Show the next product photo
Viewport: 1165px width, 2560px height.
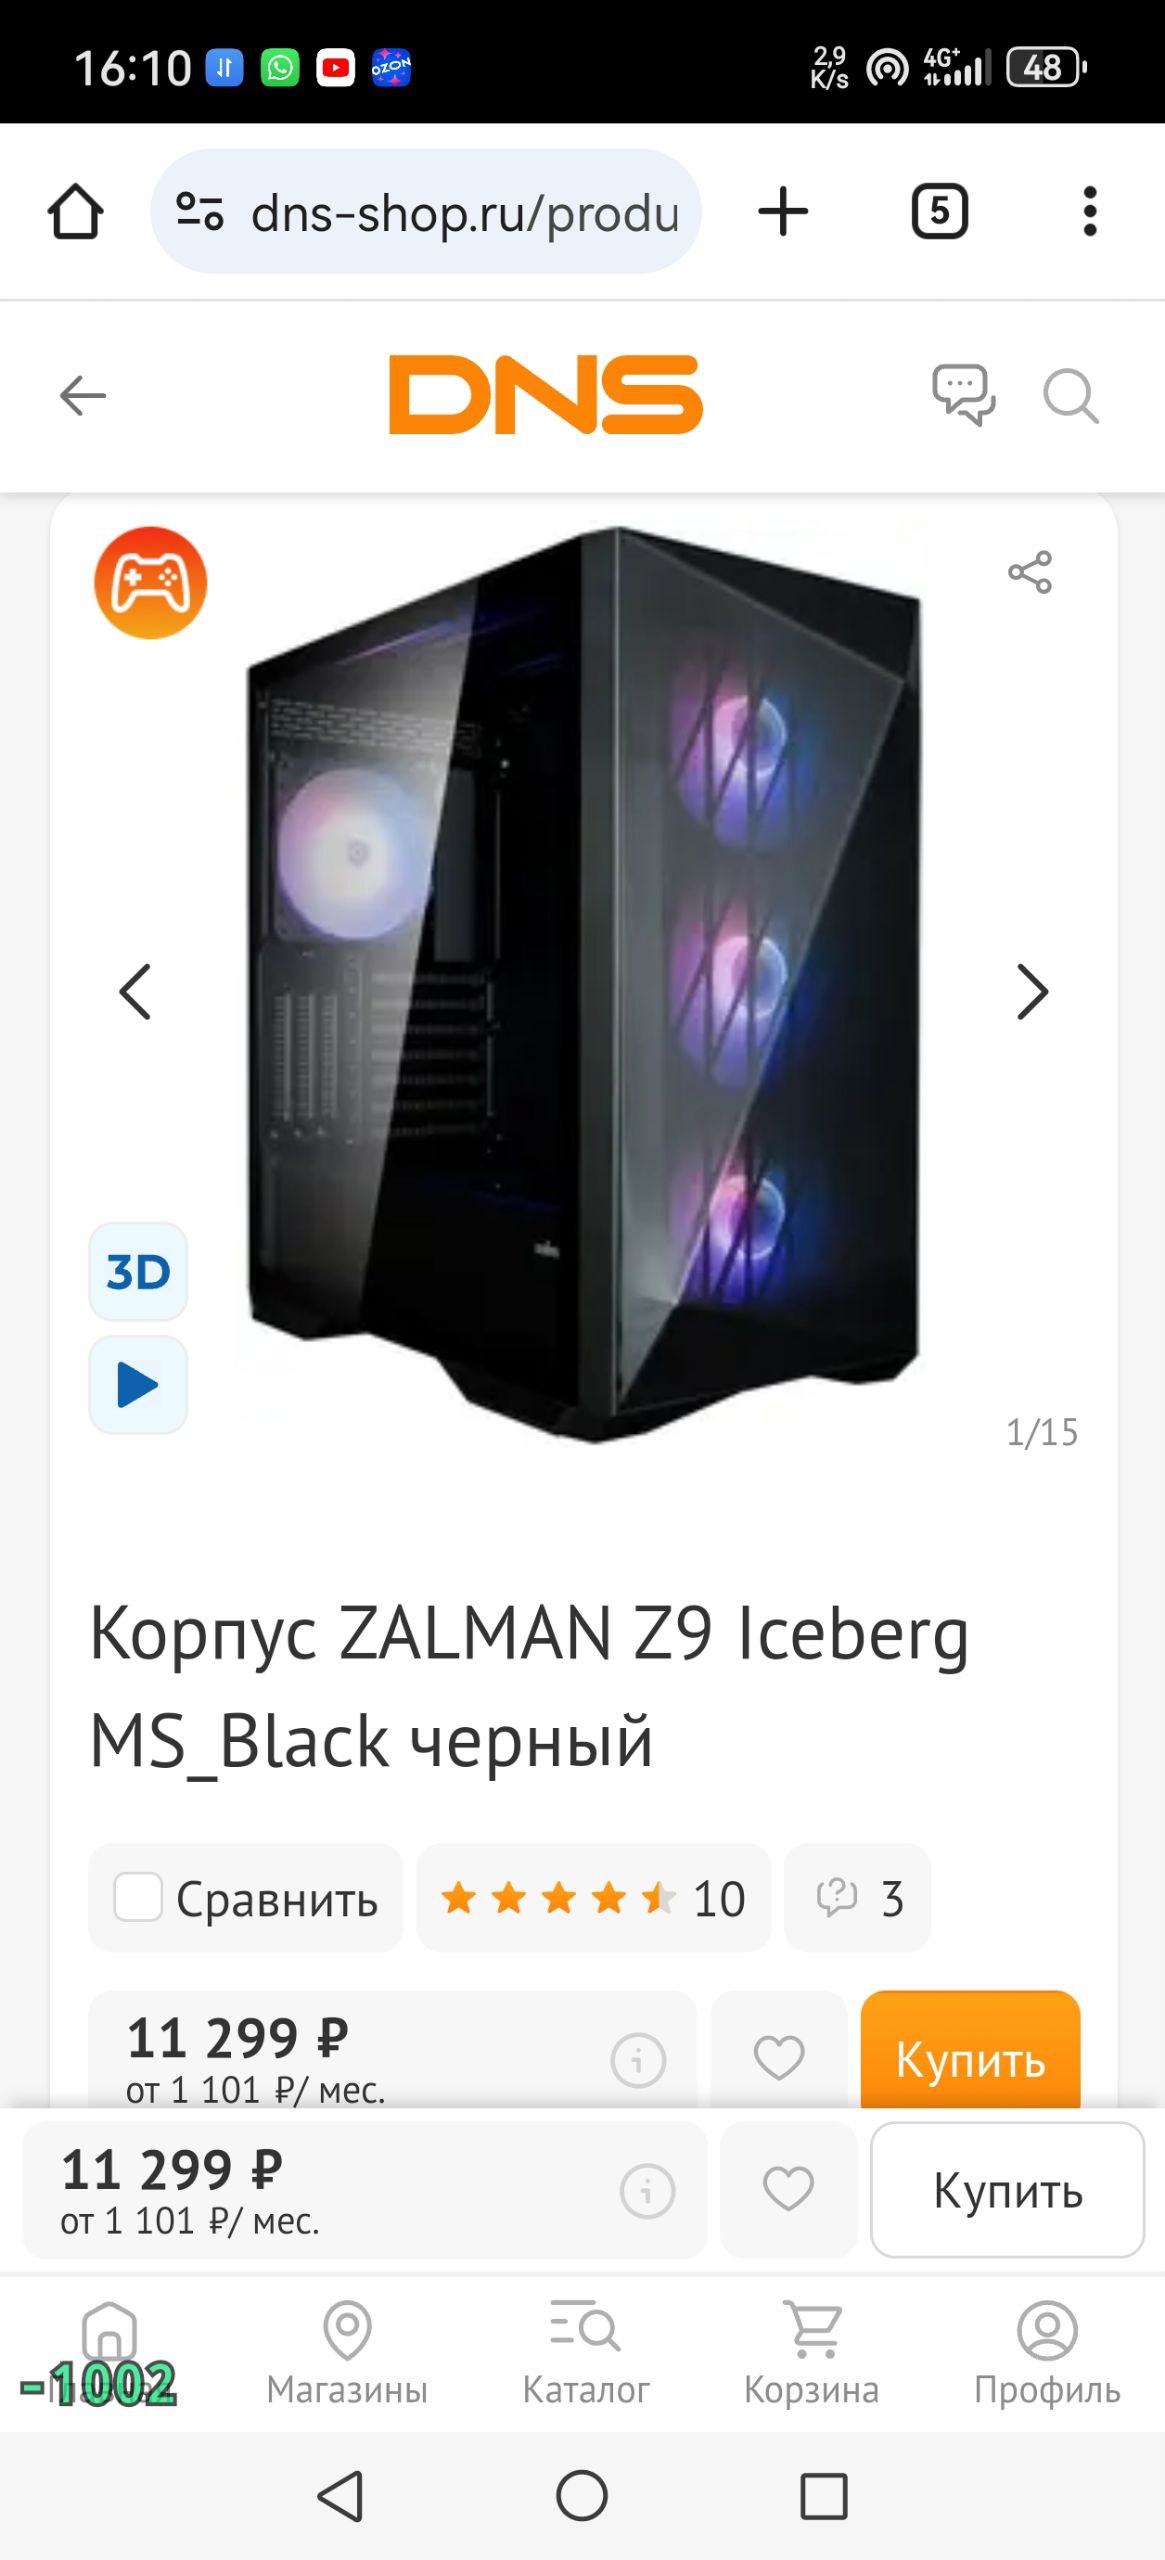pyautogui.click(x=1032, y=992)
